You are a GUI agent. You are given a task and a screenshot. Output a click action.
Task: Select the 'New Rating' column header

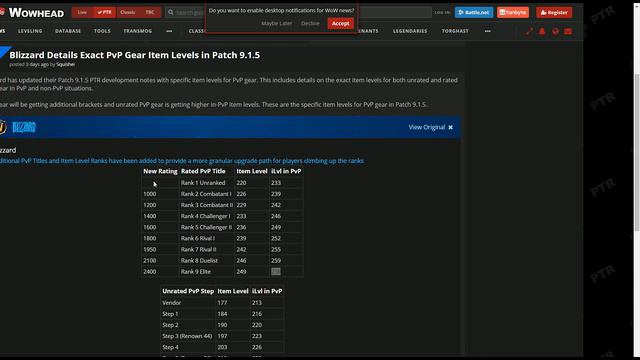coord(160,171)
